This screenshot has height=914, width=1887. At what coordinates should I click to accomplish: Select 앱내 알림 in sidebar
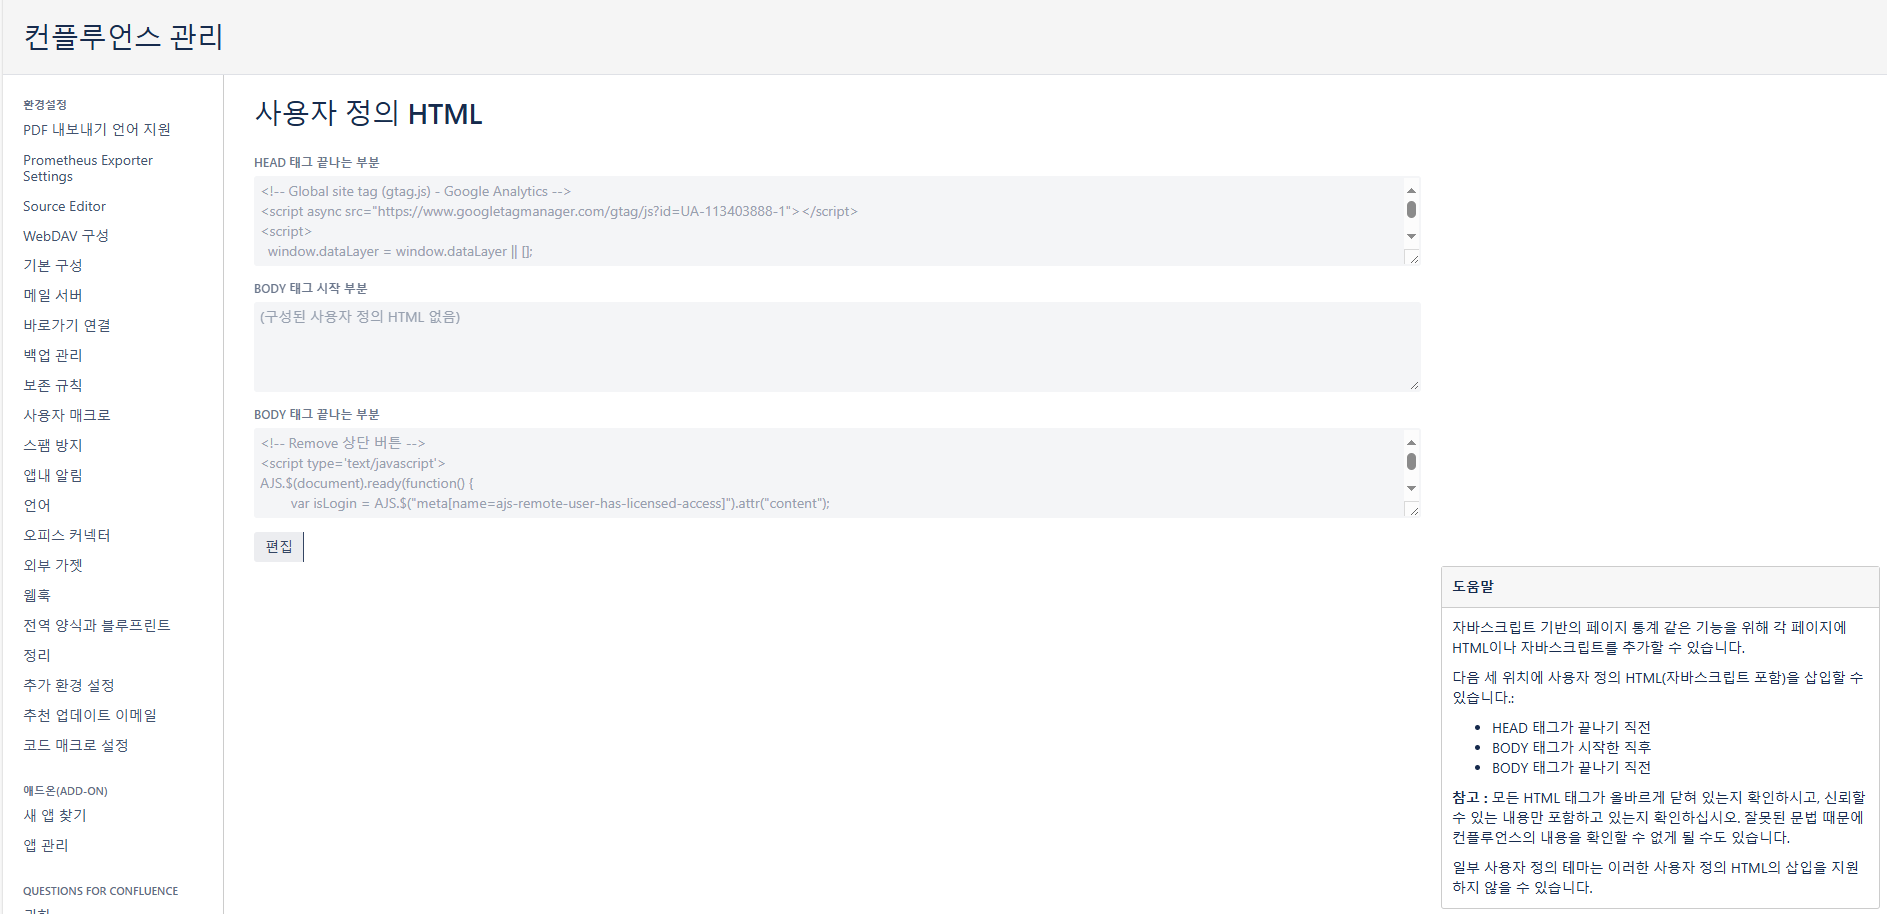coord(53,476)
